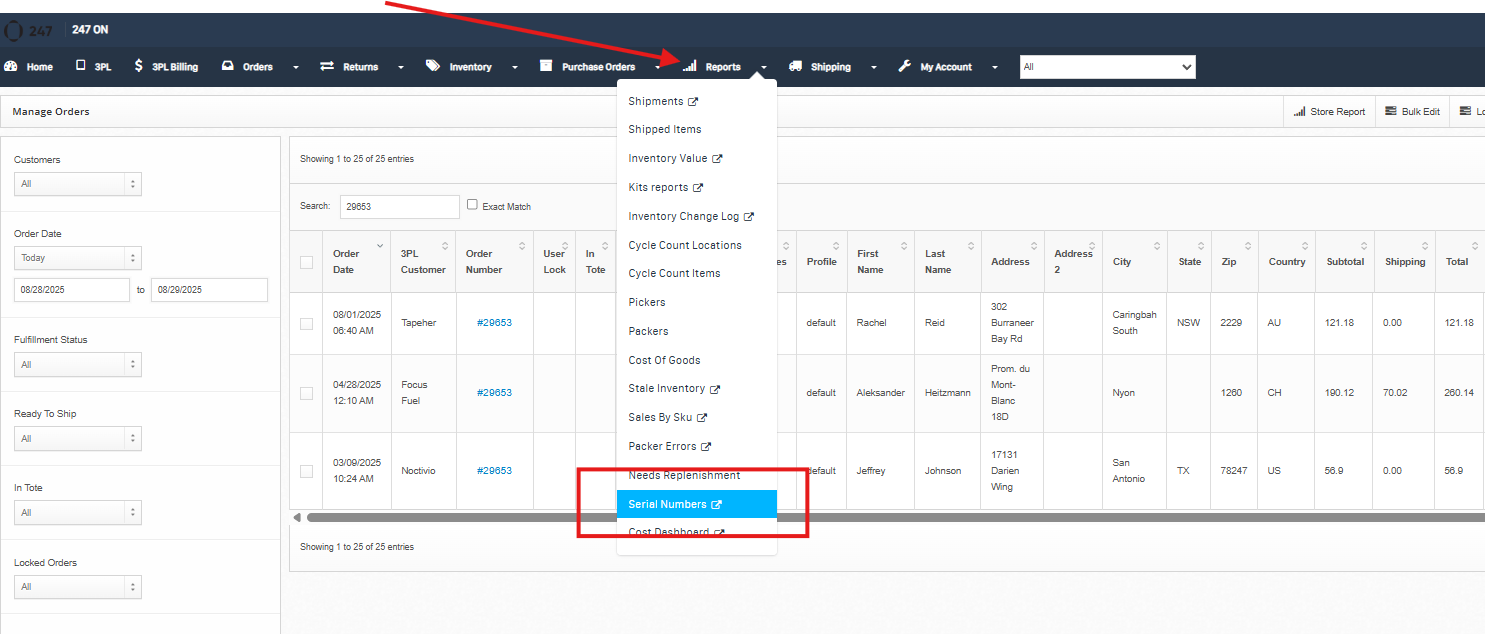
Task: Open the top bar All selector
Action: (1107, 67)
